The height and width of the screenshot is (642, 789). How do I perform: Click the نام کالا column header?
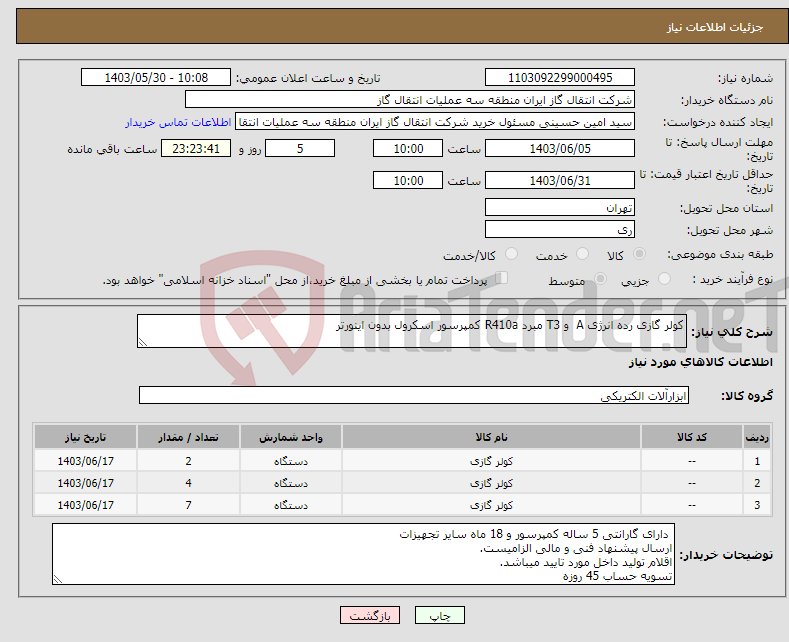click(x=491, y=437)
